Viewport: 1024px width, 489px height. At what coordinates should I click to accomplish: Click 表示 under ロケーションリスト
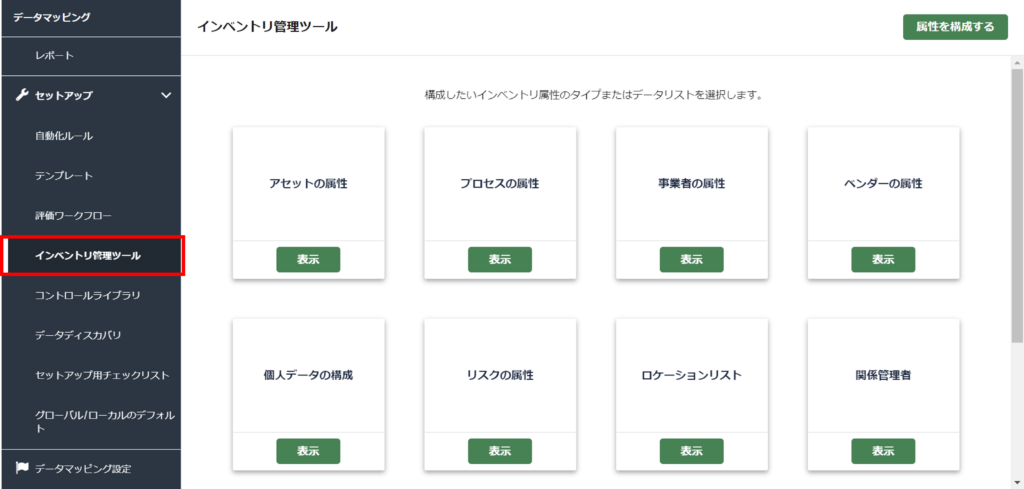click(692, 451)
